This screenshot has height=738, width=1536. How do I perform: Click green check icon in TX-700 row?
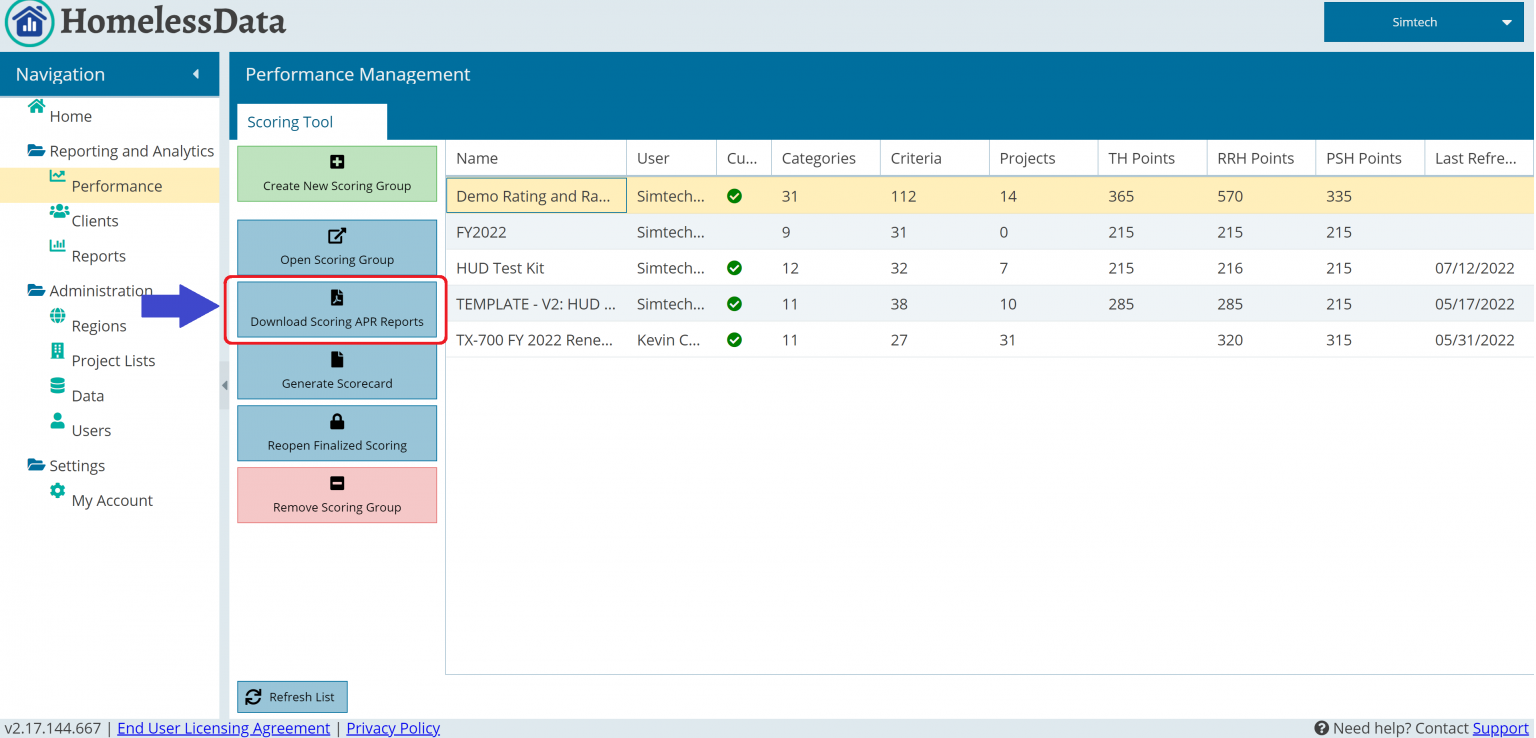coord(735,340)
